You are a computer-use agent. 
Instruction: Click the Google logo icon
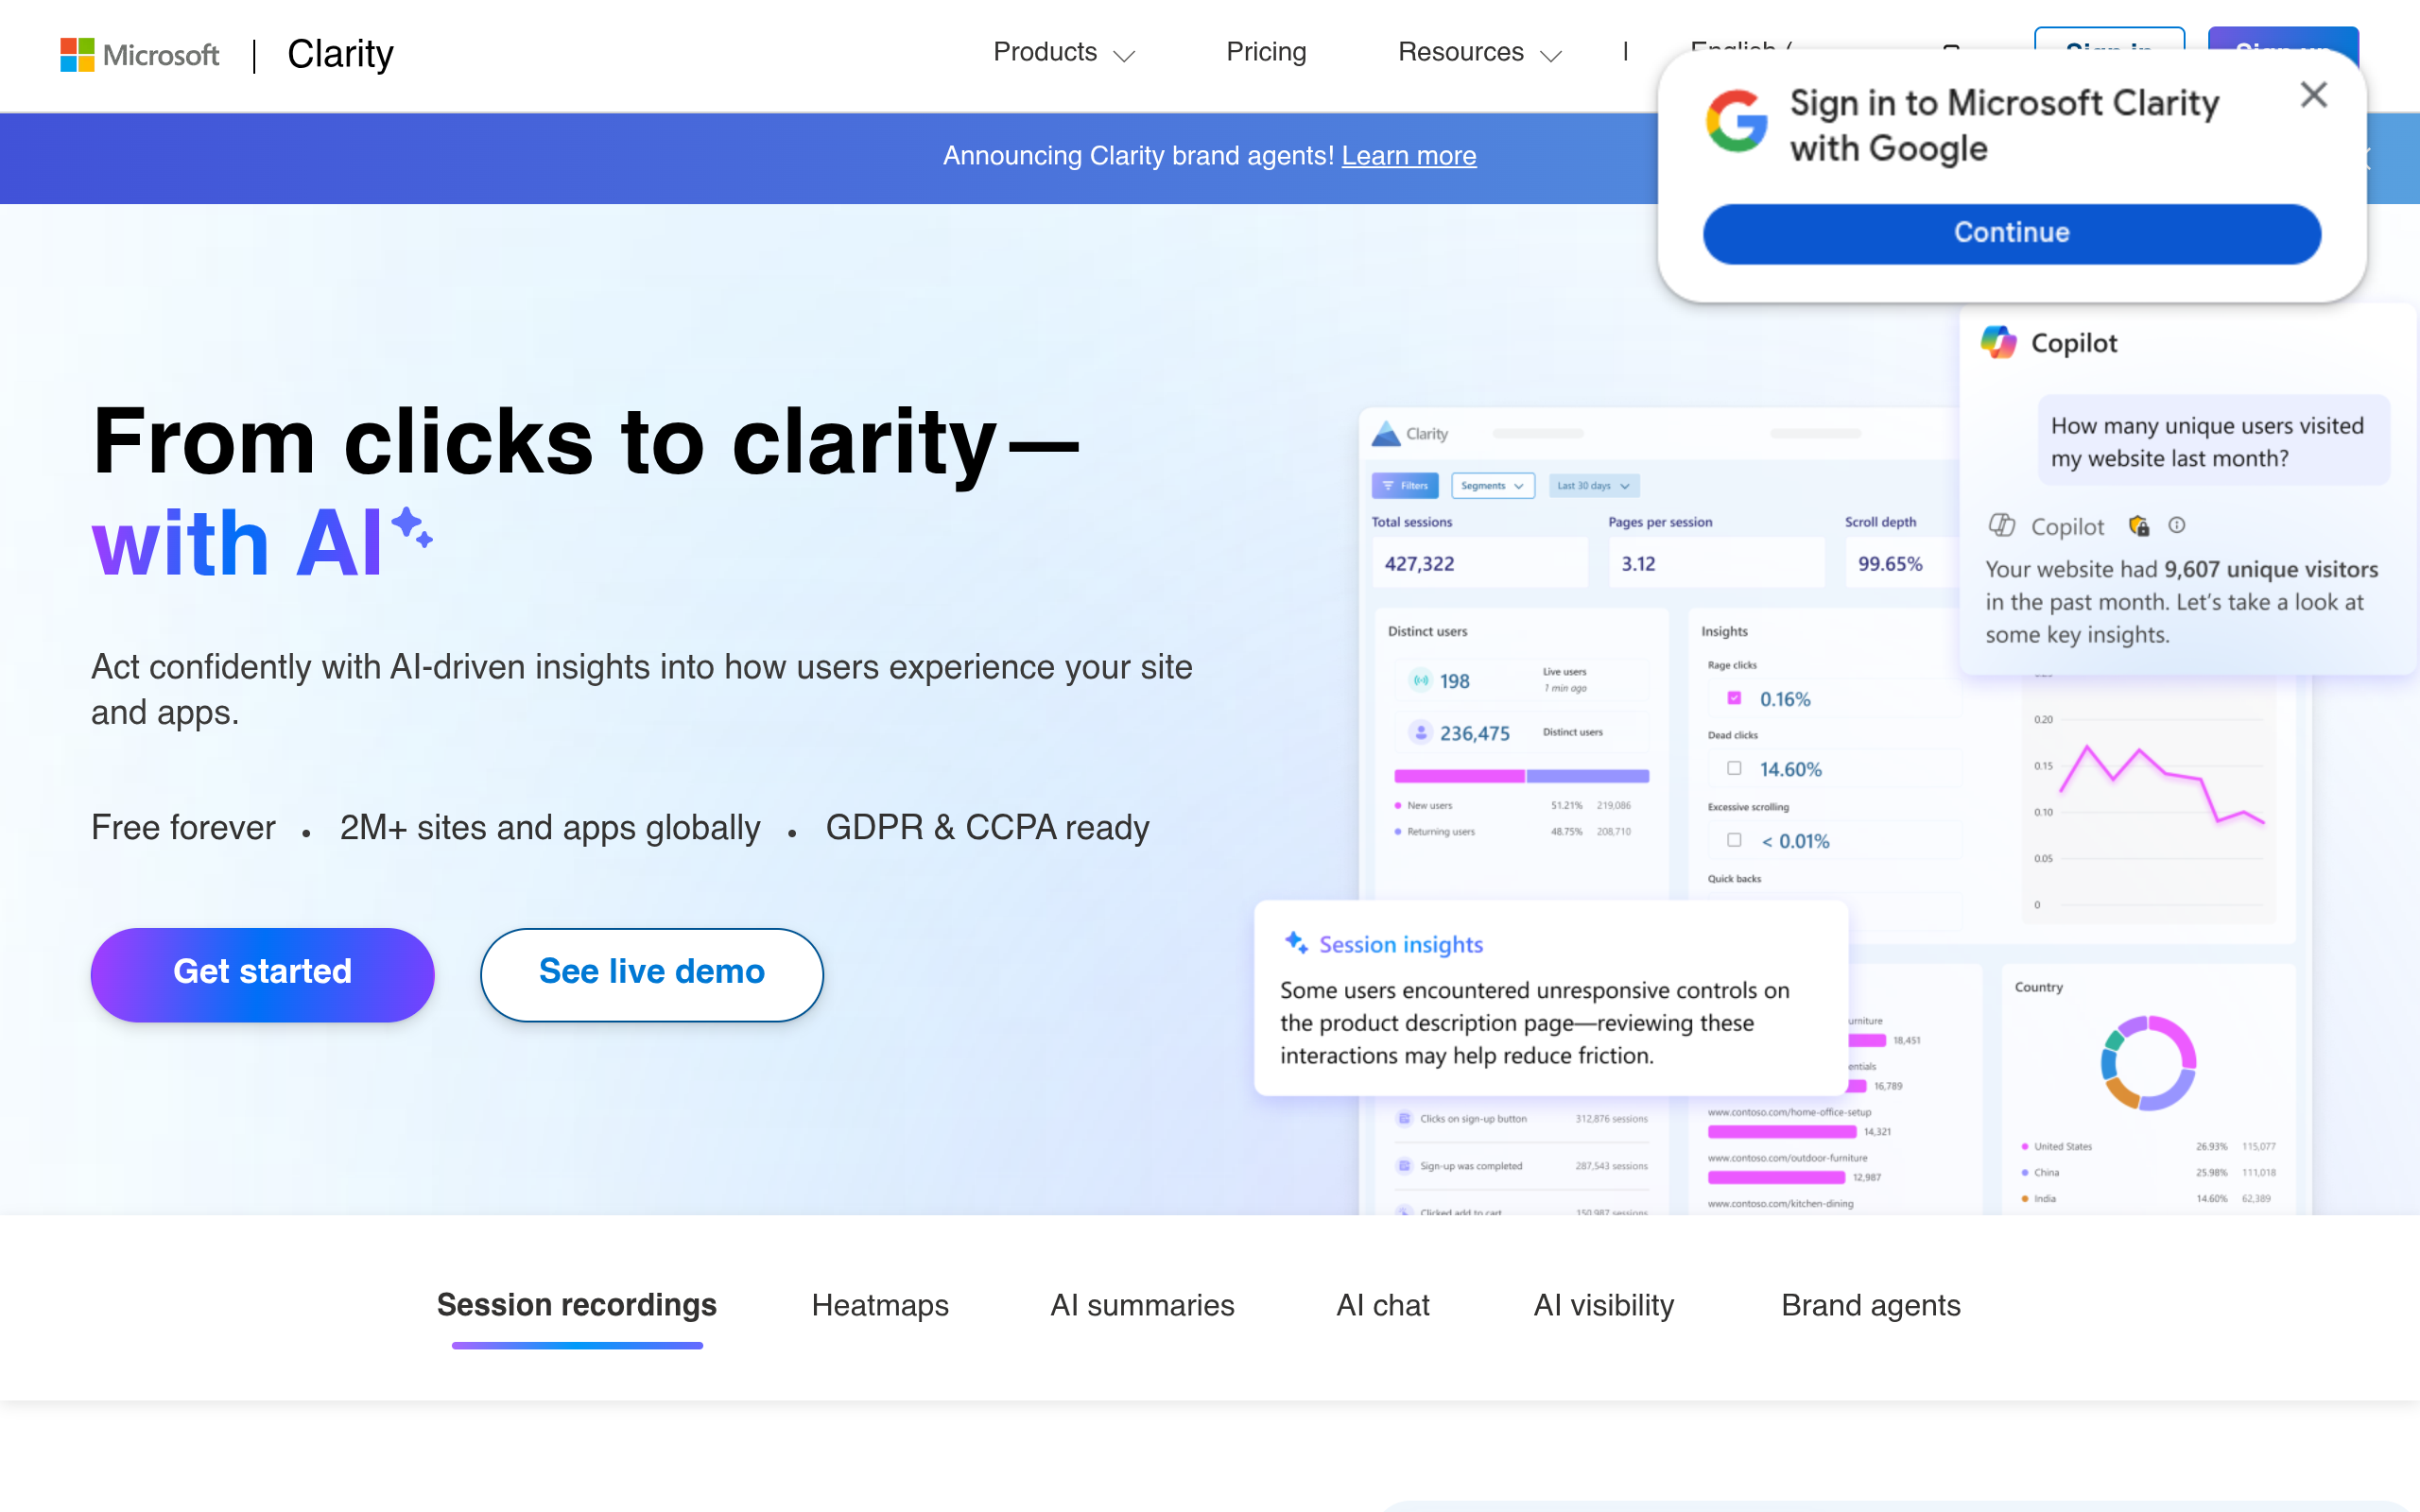coord(1737,121)
